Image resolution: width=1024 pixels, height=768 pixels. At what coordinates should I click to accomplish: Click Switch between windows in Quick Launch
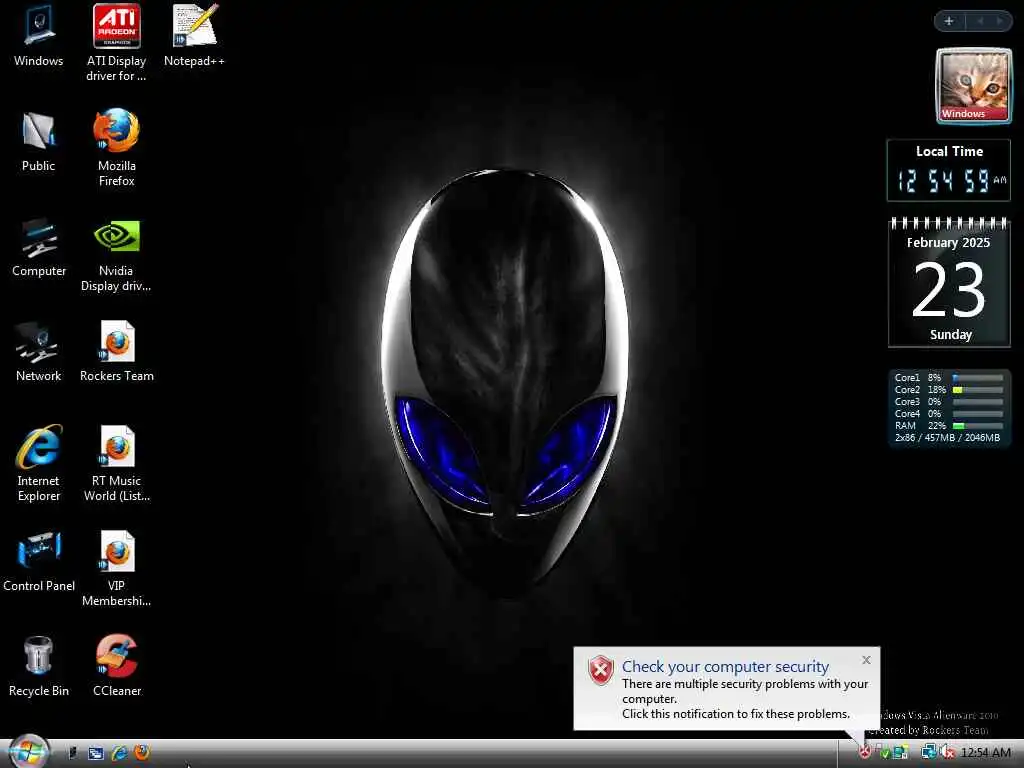coord(96,753)
